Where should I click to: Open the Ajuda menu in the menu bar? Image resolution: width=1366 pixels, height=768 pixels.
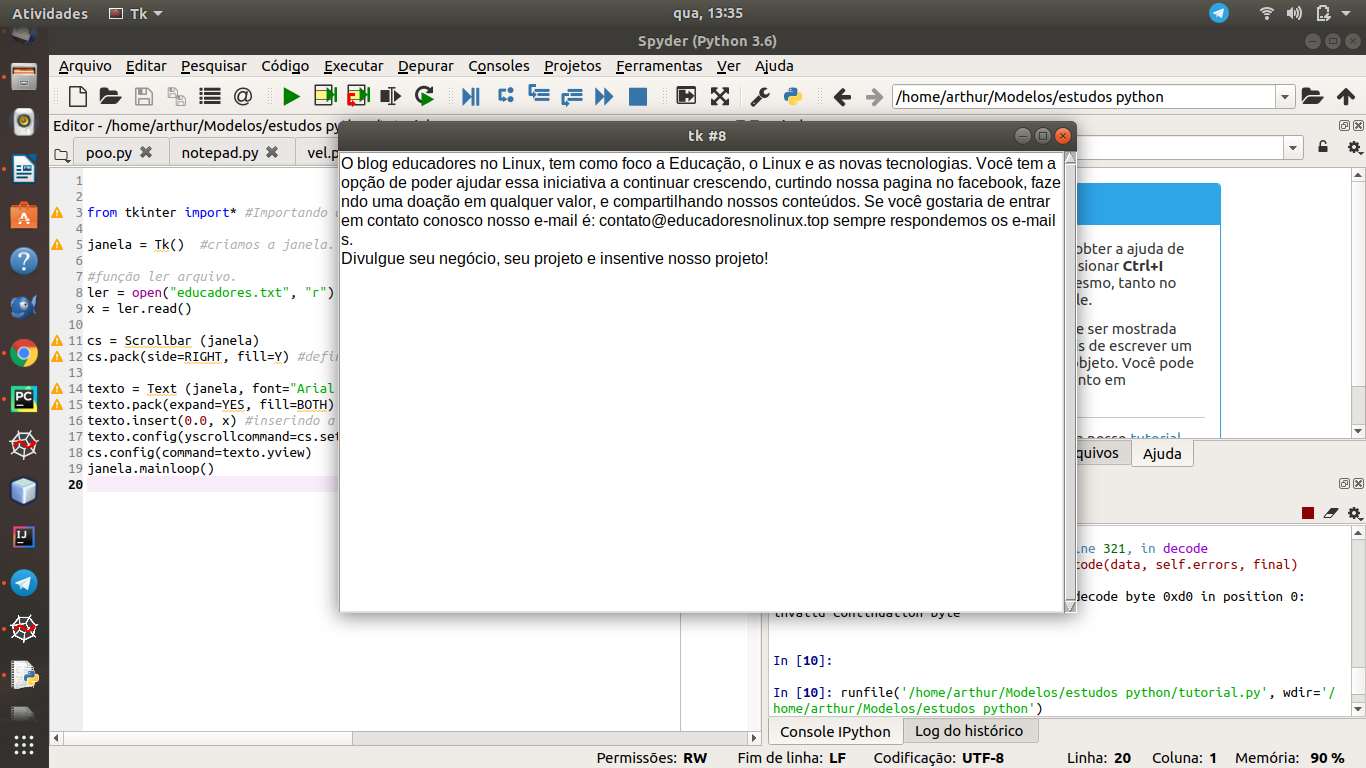pos(774,66)
